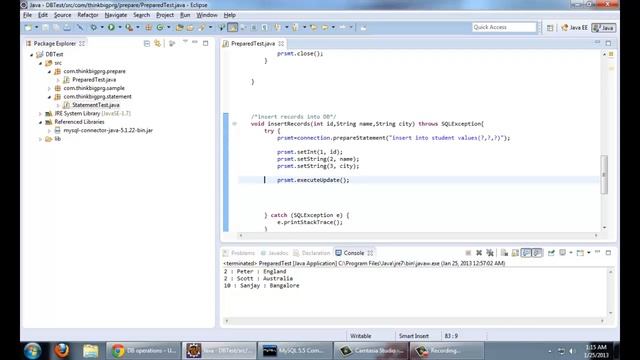Image resolution: width=640 pixels, height=360 pixels.
Task: Run the program with green play icon
Action: [x=111, y=27]
